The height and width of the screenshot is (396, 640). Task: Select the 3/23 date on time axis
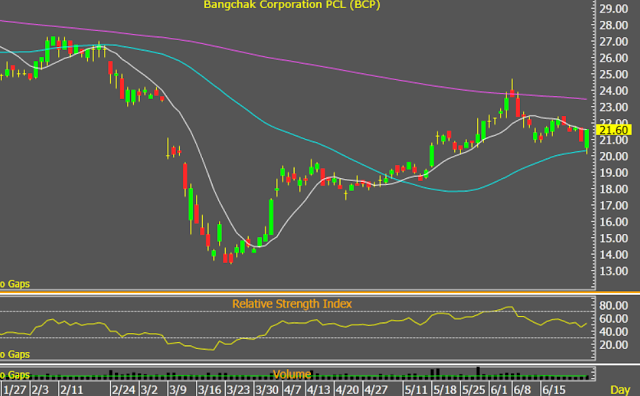coord(238,390)
